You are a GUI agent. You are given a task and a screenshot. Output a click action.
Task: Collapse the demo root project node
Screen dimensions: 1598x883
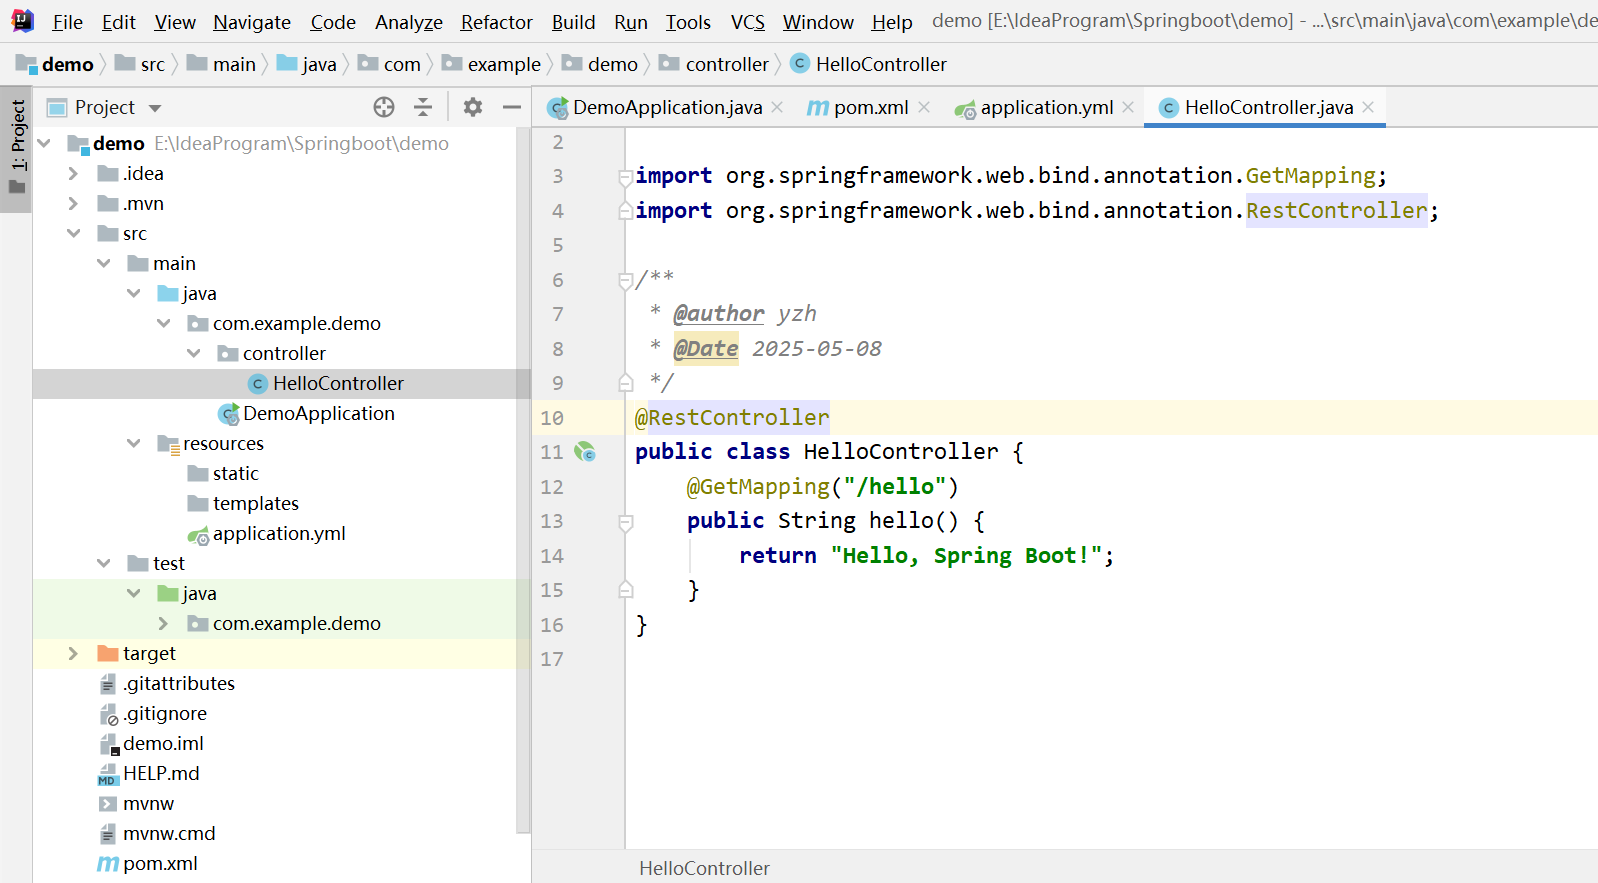tap(44, 143)
